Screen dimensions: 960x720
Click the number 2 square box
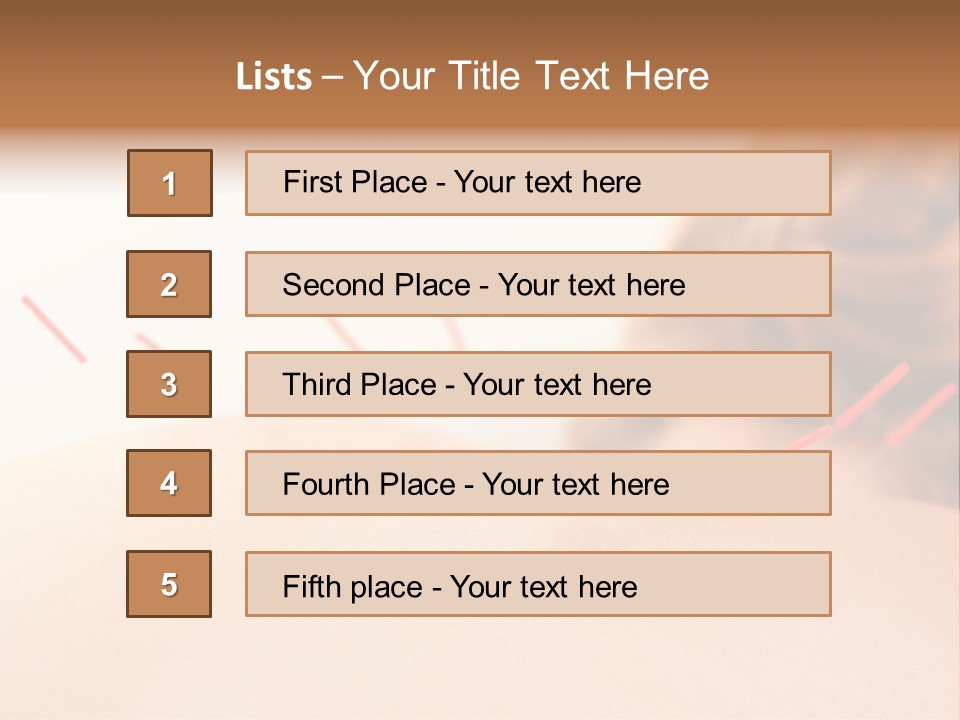point(169,284)
